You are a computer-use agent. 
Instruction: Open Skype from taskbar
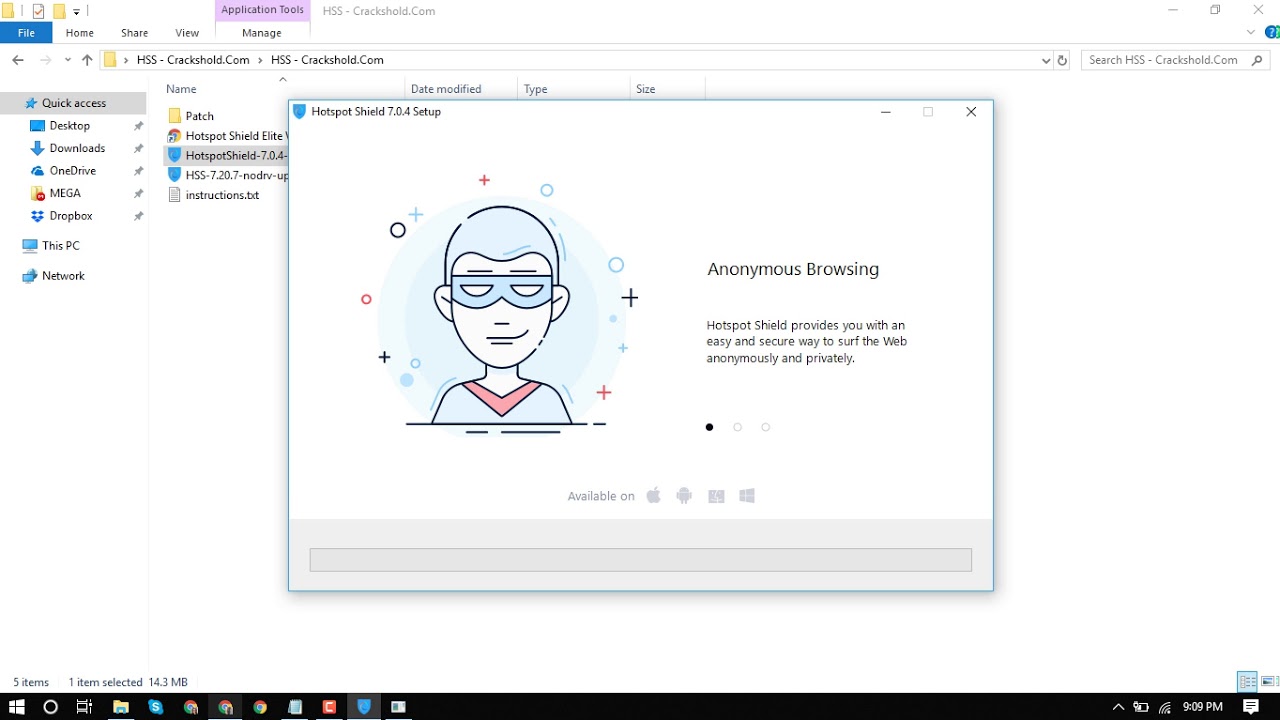pyautogui.click(x=156, y=707)
